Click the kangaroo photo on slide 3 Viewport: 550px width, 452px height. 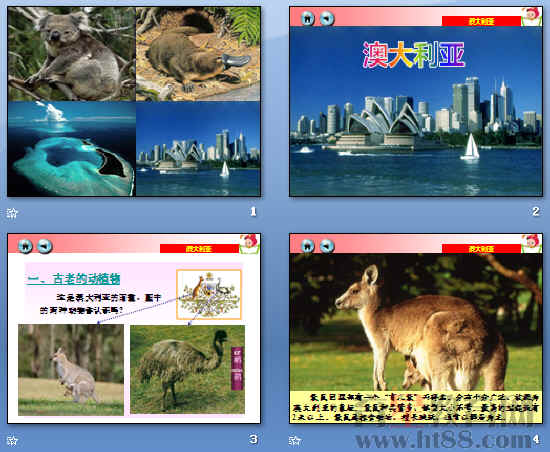point(71,370)
